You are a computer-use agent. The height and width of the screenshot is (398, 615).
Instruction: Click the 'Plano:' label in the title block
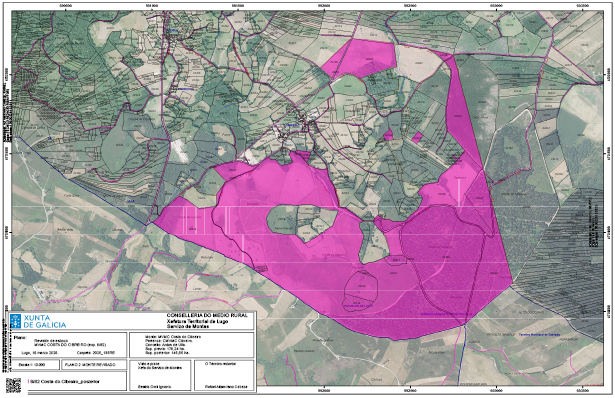click(x=20, y=337)
